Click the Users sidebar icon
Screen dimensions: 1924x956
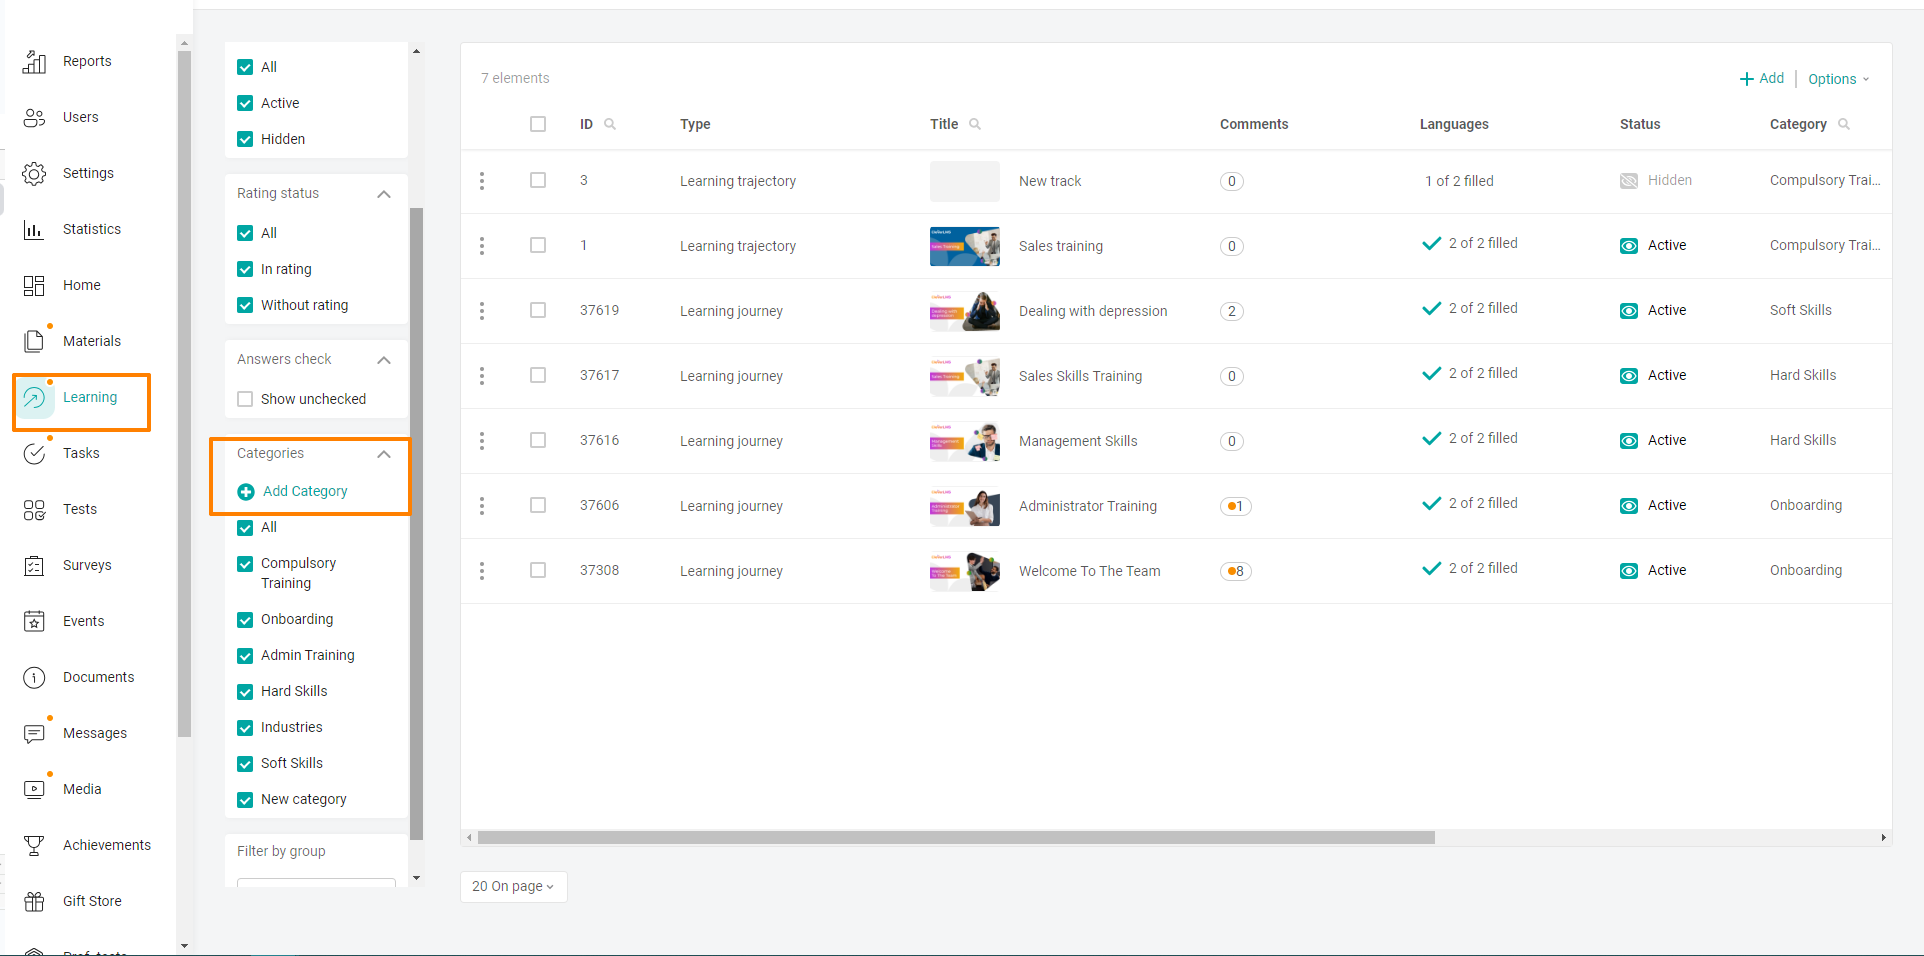[34, 118]
